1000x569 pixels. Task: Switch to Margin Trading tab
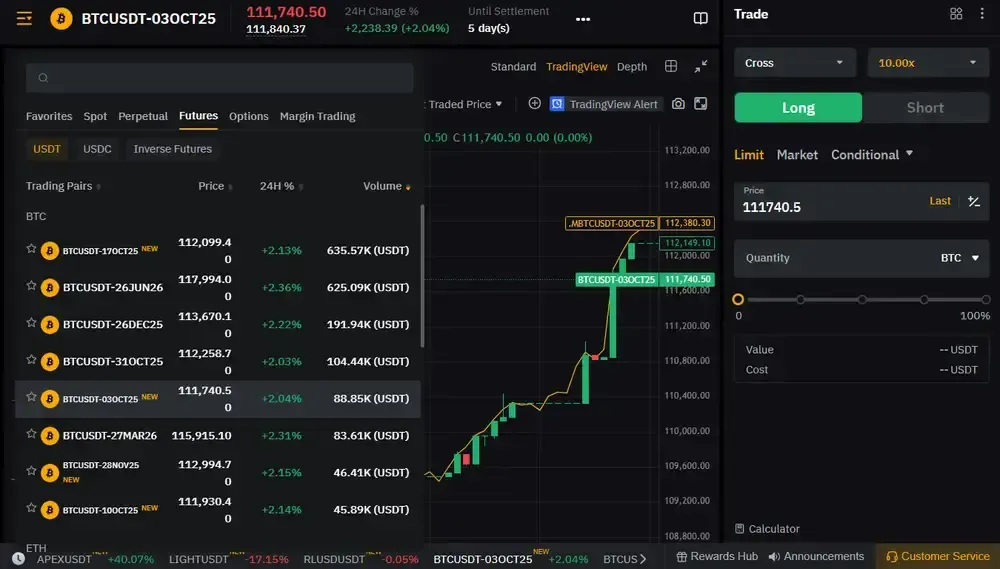(318, 116)
